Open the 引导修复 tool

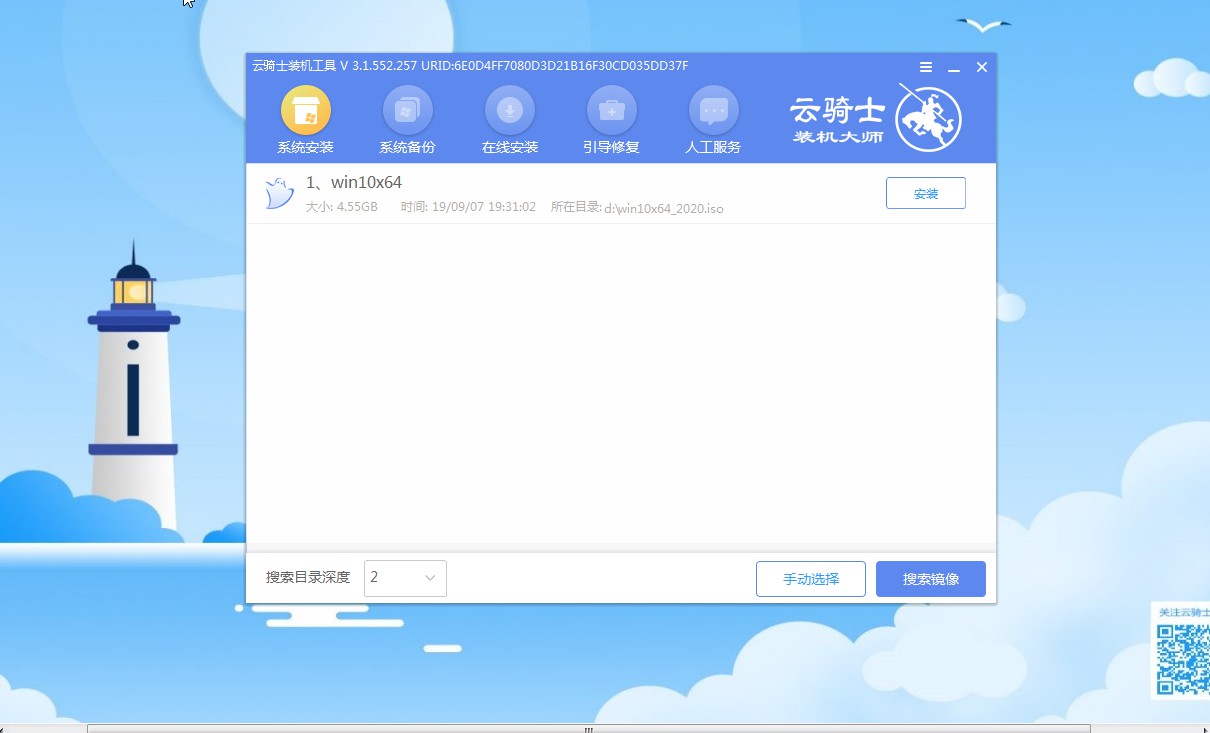pos(611,118)
